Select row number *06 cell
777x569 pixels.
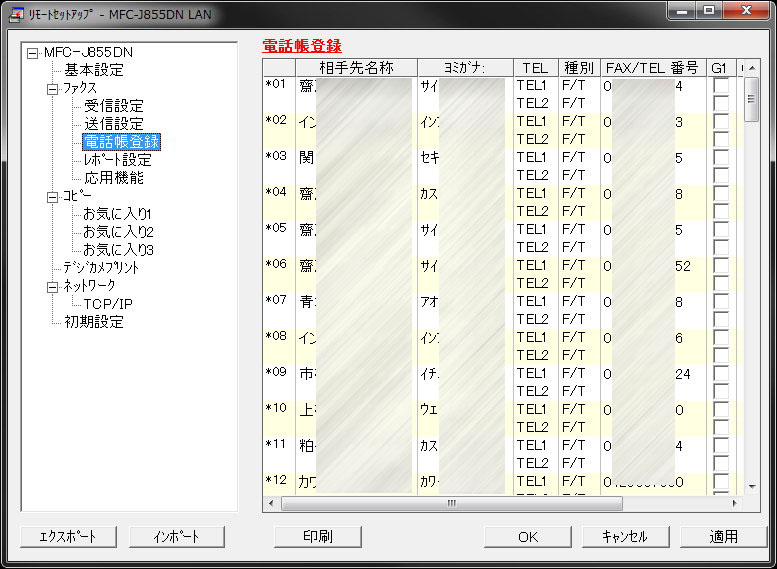coord(279,275)
